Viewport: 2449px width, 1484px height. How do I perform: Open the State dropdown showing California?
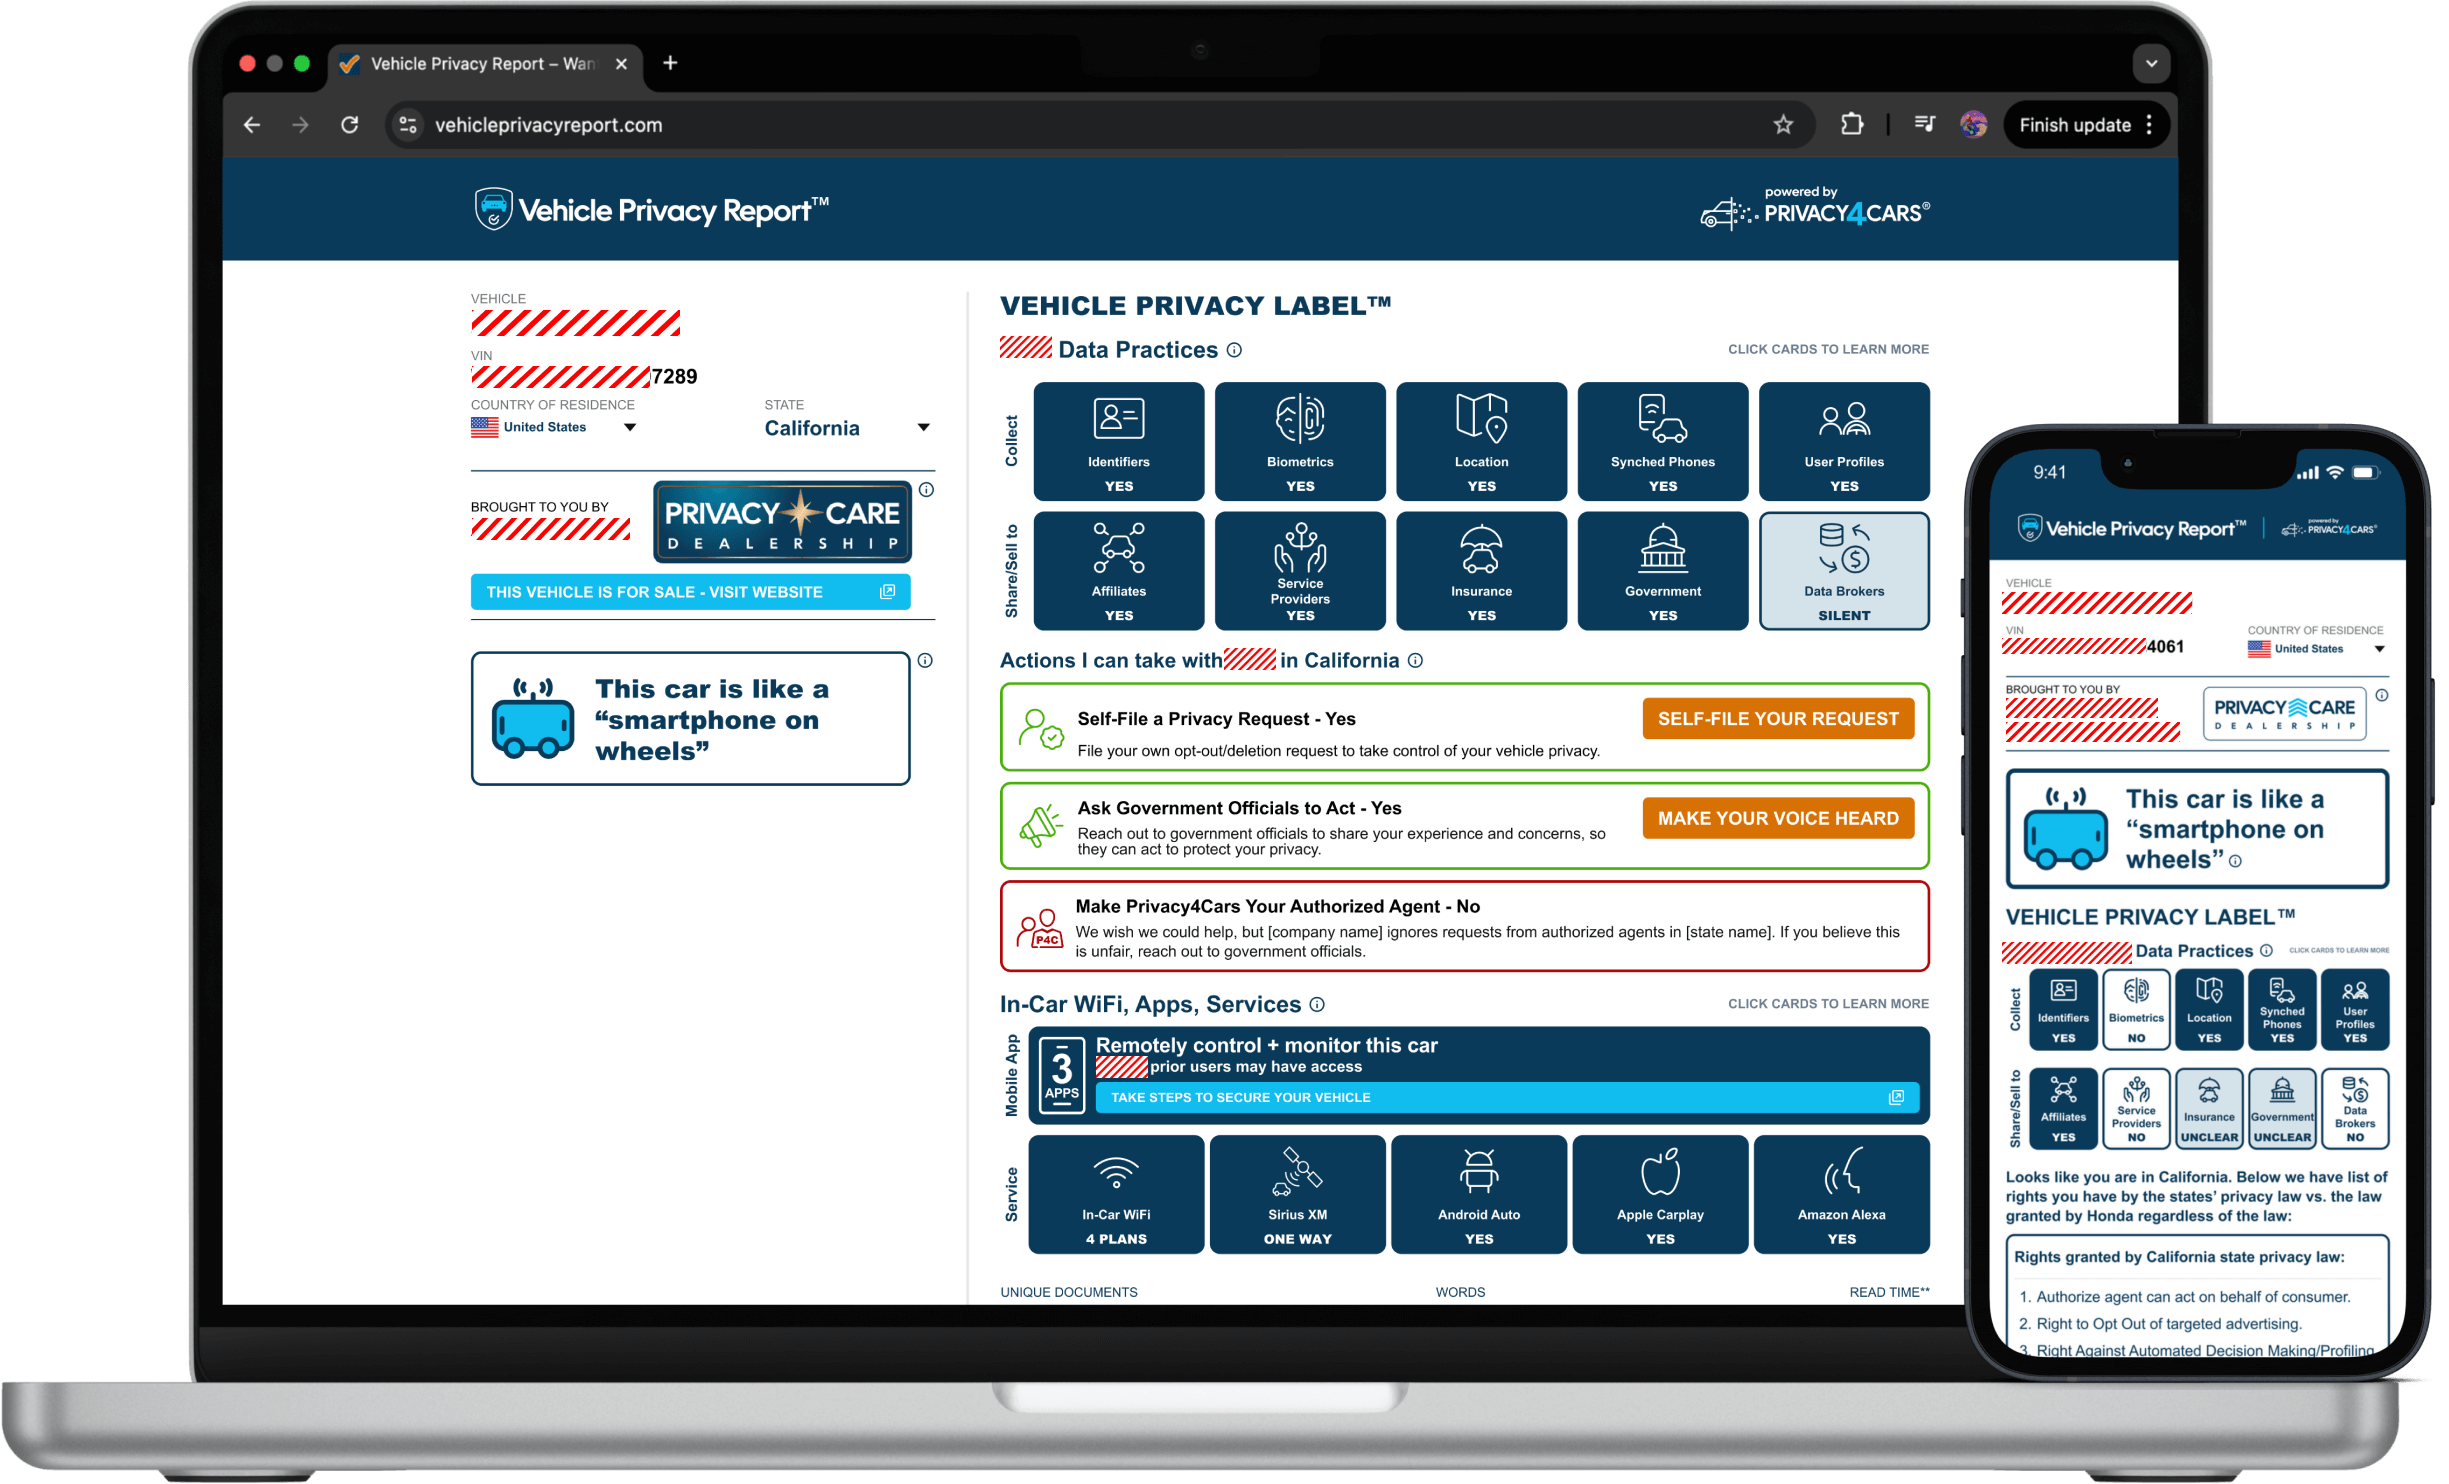tap(846, 428)
